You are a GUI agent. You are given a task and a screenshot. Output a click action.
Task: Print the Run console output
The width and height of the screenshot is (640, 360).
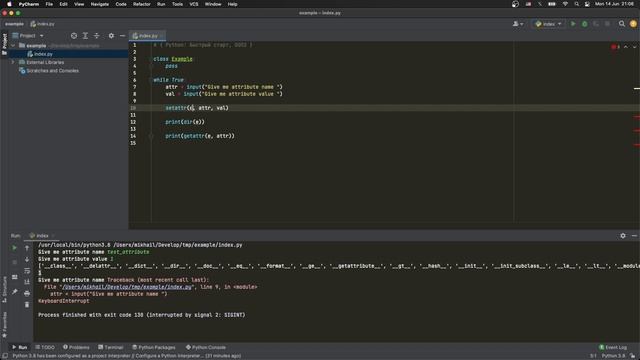click(x=27, y=293)
